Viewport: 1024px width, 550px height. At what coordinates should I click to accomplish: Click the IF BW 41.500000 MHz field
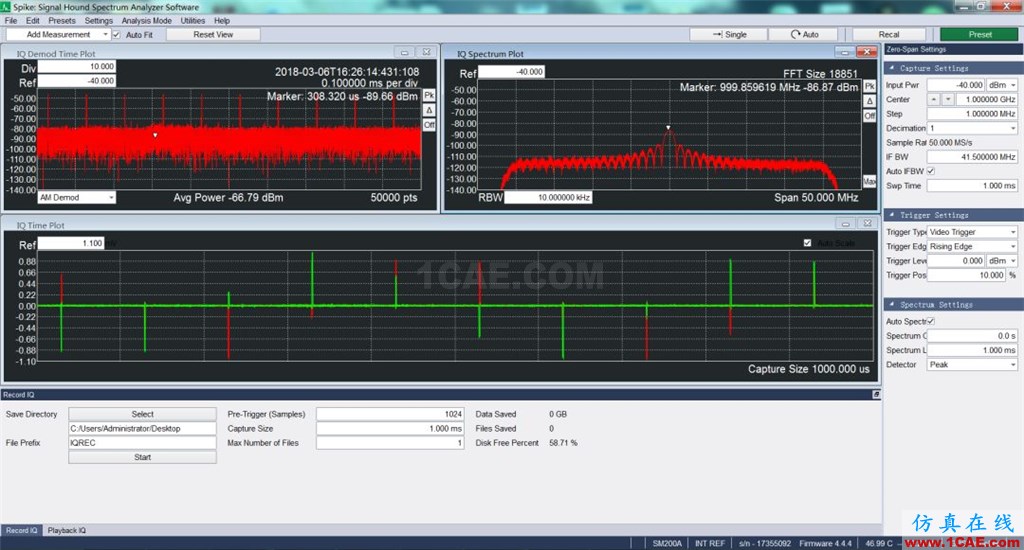[x=972, y=157]
